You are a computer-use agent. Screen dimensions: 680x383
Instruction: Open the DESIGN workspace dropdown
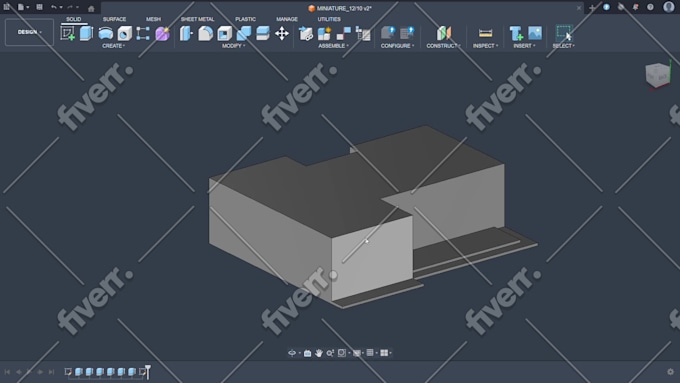(29, 32)
